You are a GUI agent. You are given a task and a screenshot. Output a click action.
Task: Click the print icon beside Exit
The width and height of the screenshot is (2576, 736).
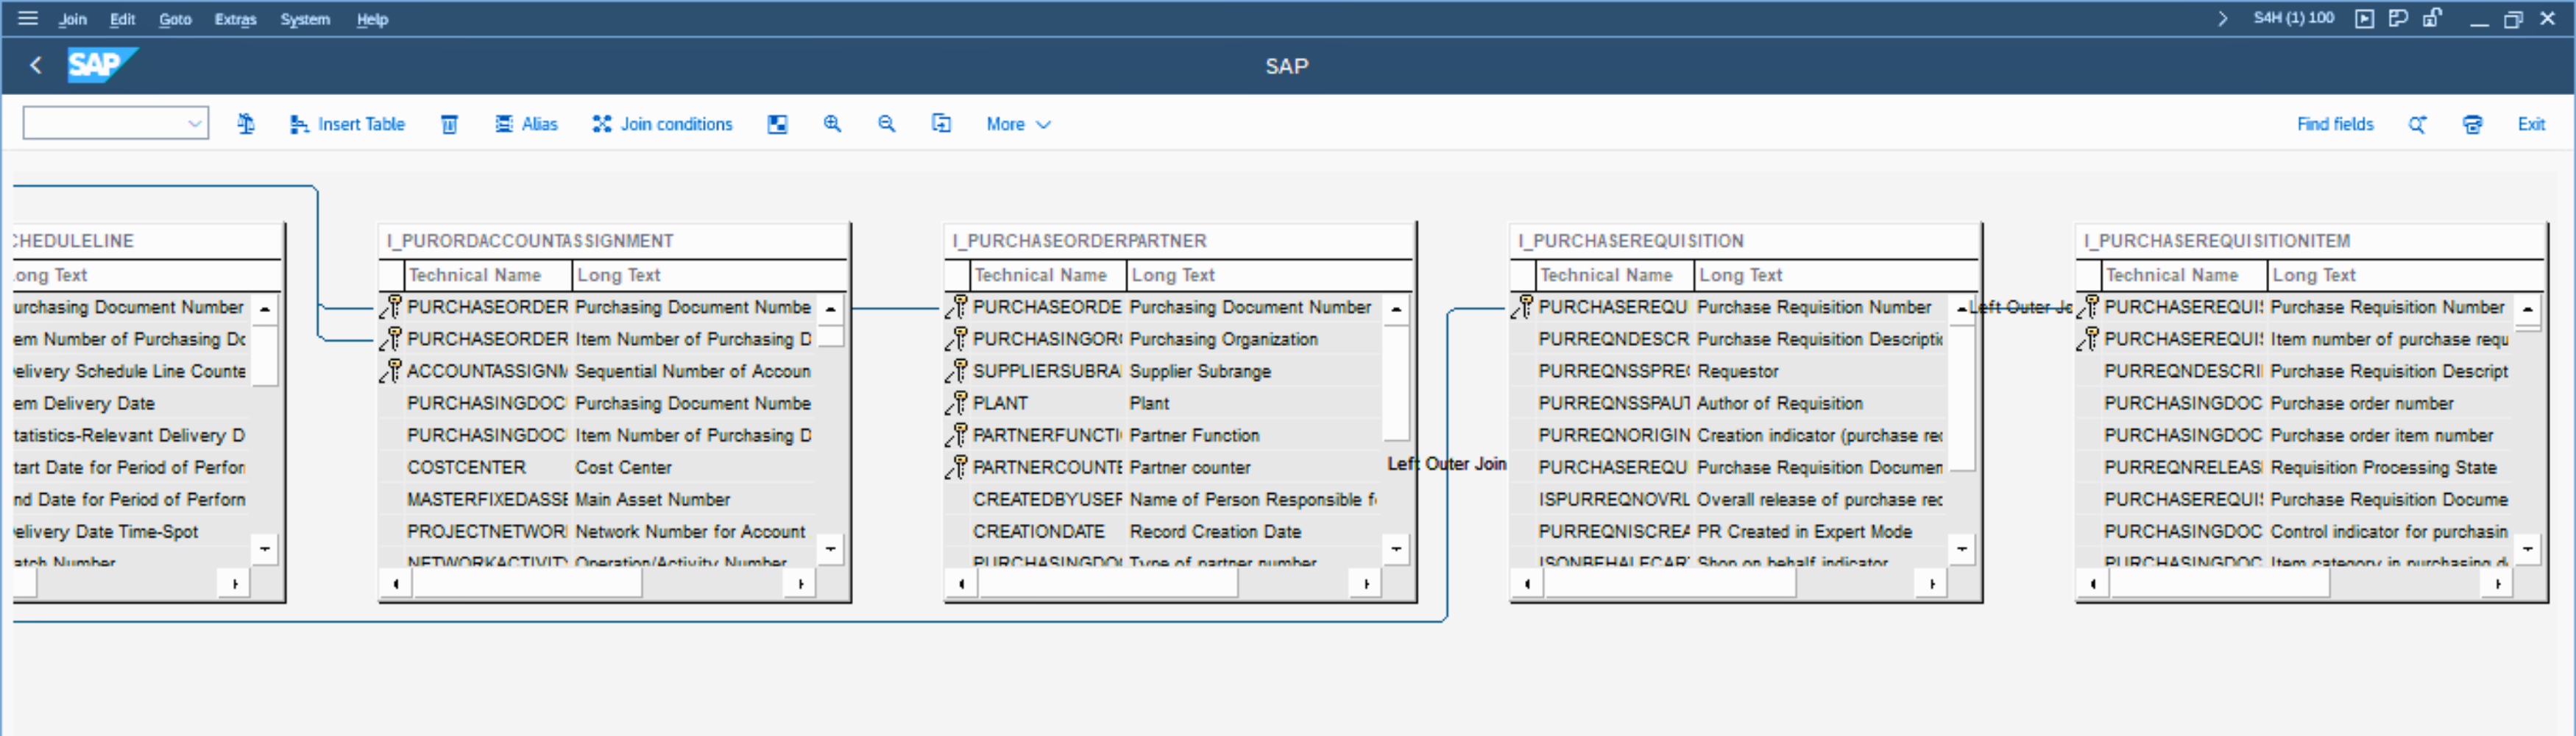pyautogui.click(x=2472, y=124)
